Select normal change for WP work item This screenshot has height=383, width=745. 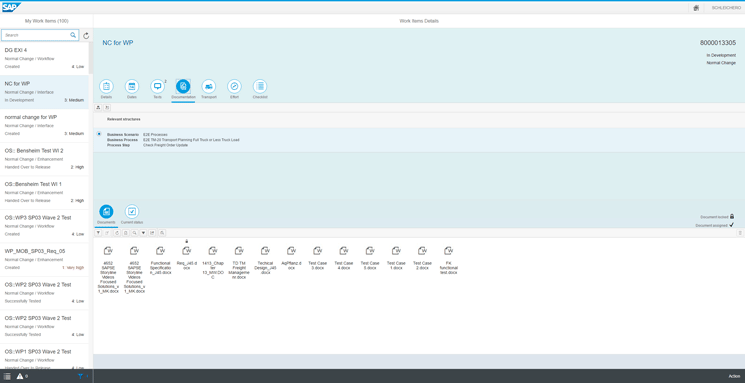point(44,125)
